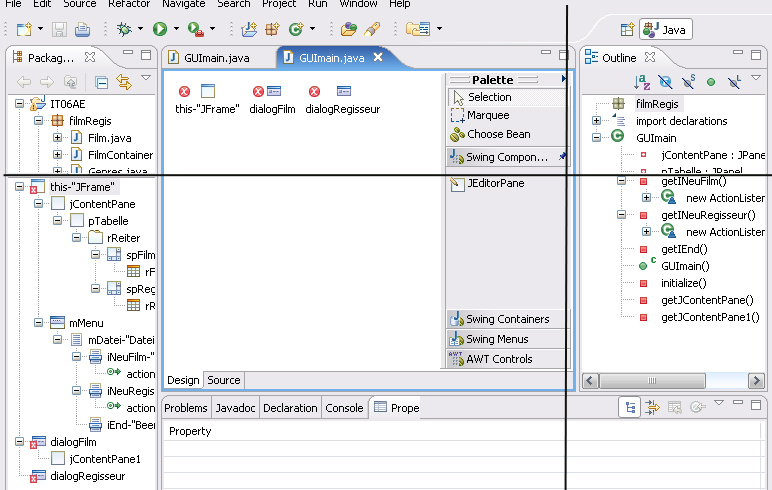Open the Problems tab
The width and height of the screenshot is (772, 490).
(x=186, y=408)
